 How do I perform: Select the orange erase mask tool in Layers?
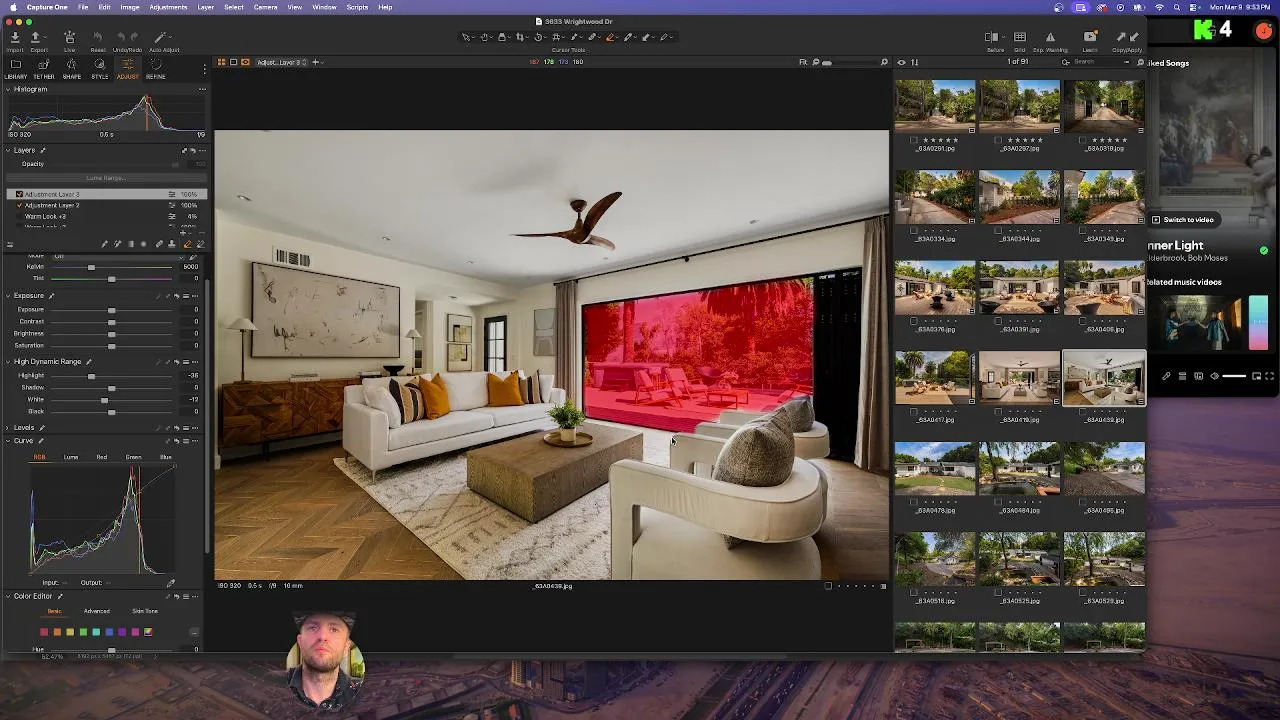point(187,244)
